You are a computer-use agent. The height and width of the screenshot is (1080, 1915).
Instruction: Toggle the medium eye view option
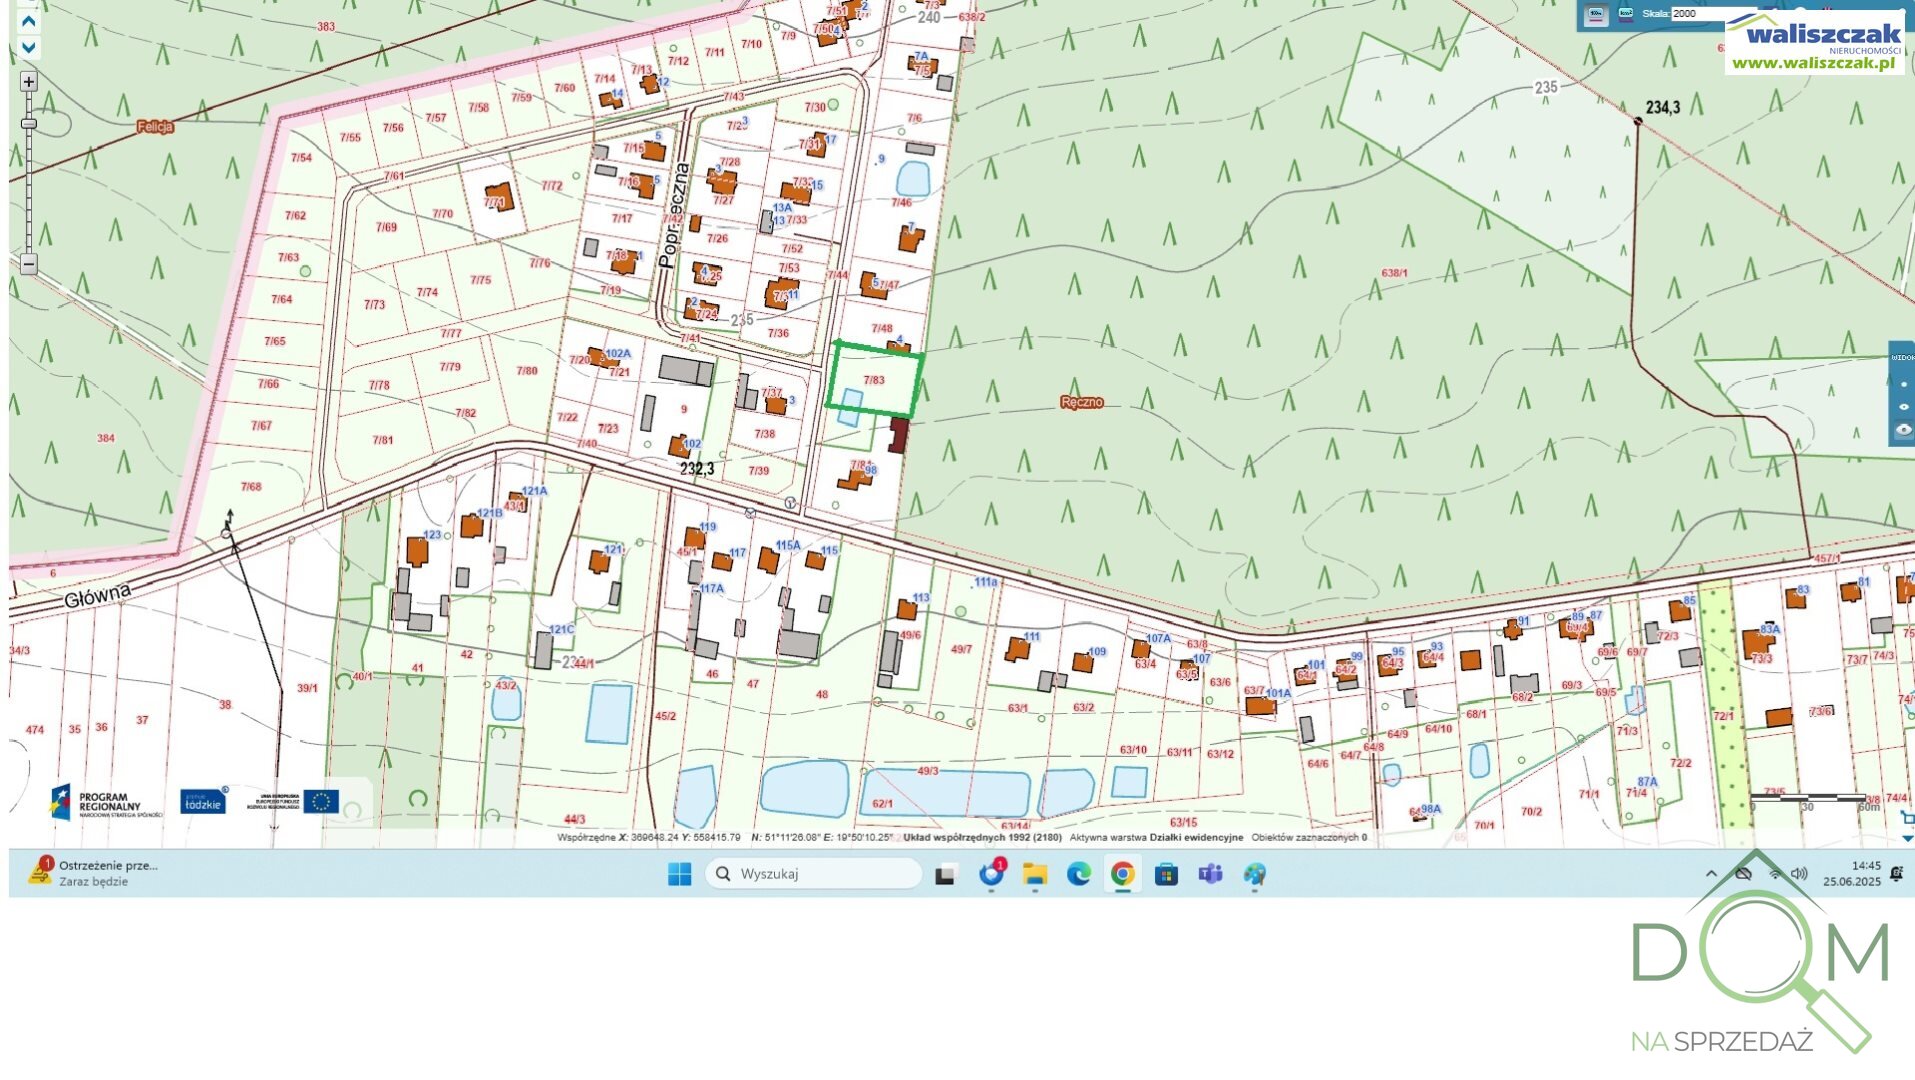tap(1903, 407)
